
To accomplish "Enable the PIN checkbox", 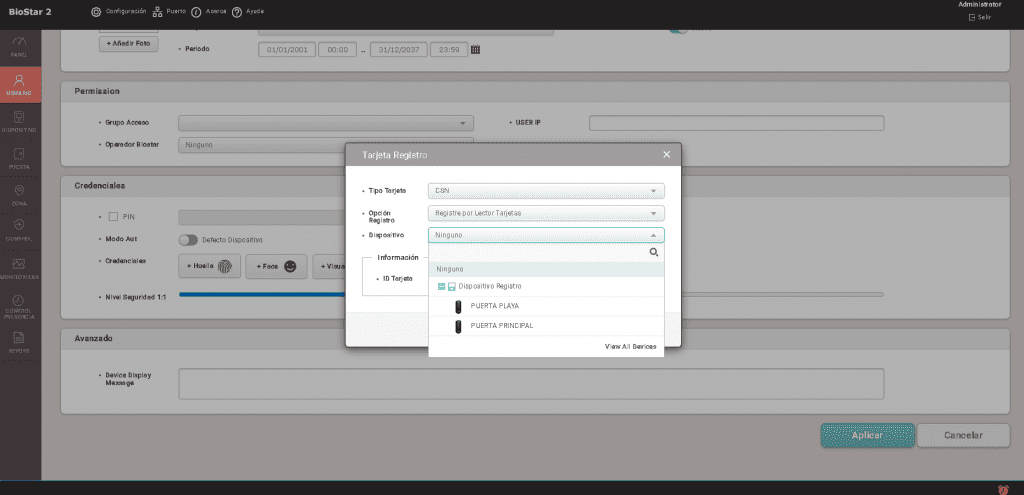I will tap(113, 216).
